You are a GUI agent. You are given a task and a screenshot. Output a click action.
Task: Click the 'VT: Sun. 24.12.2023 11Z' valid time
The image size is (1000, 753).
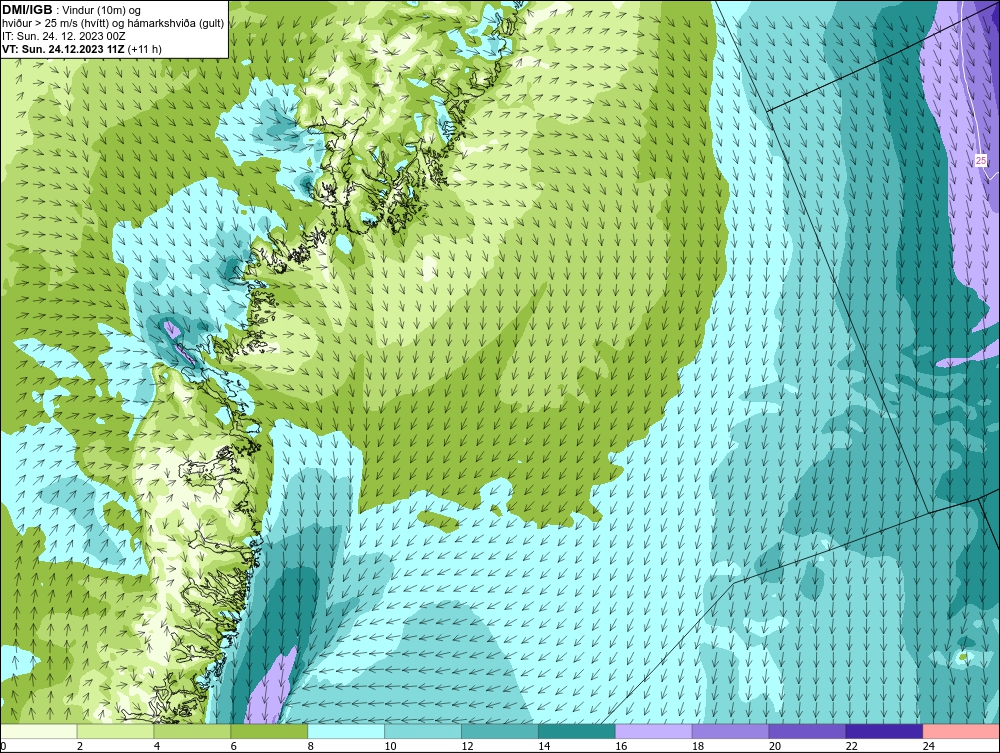point(63,49)
